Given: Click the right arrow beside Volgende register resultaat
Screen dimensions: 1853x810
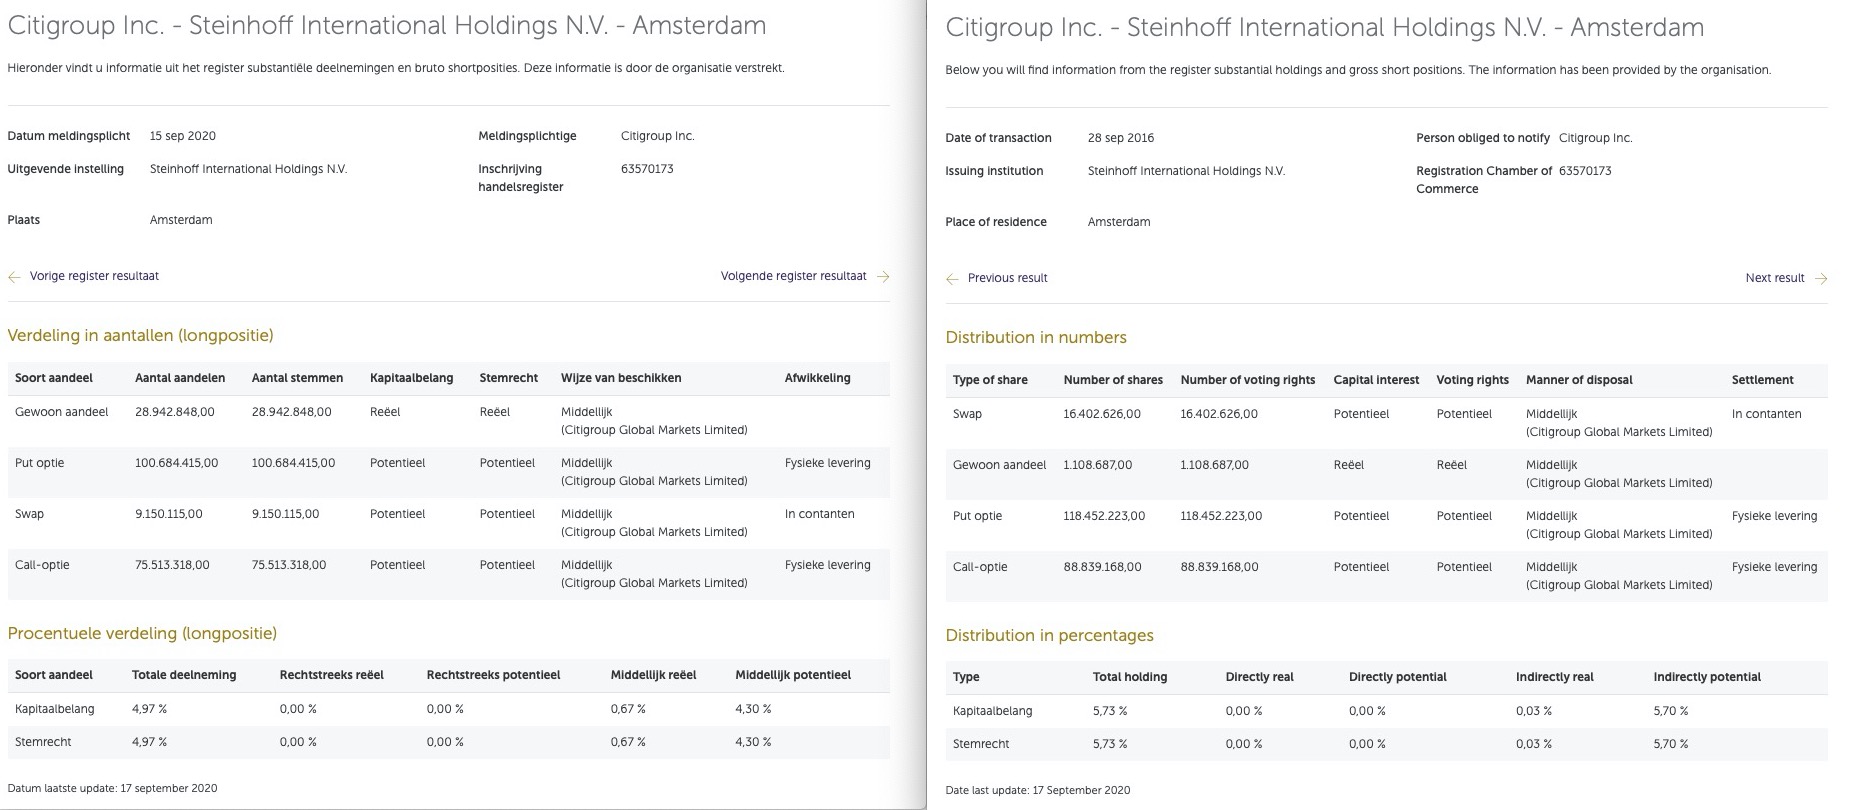Looking at the screenshot, I should (x=883, y=277).
